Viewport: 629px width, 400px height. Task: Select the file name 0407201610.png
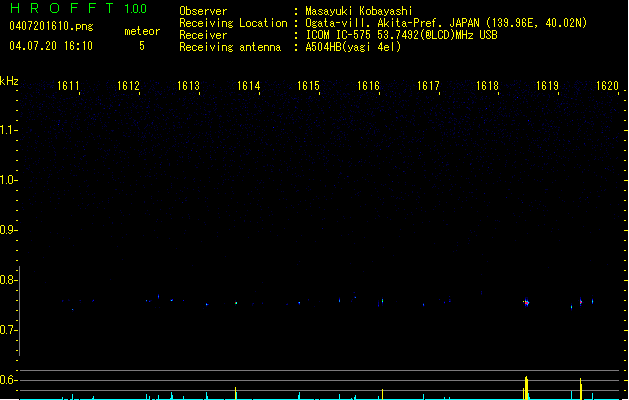pos(51,26)
